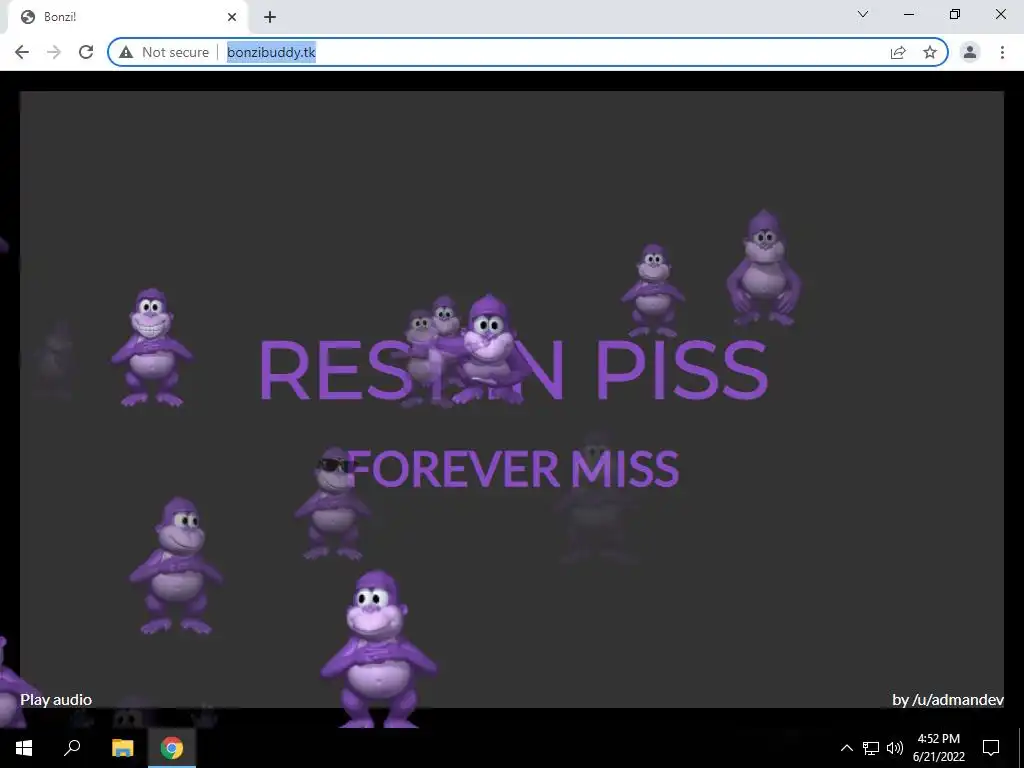Open the clock showing 4:52 PM
This screenshot has width=1024, height=768.
click(x=938, y=748)
